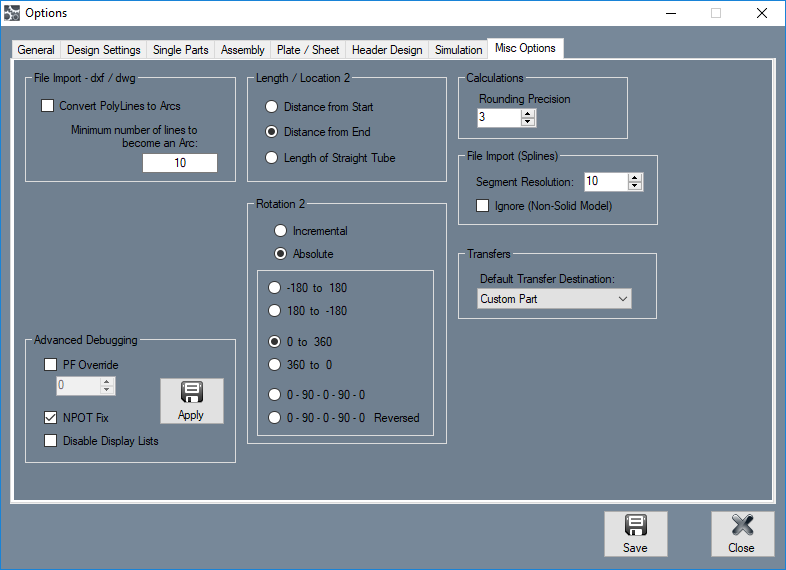Choose Incremental rotation option
This screenshot has height=570, width=786.
[x=280, y=231]
